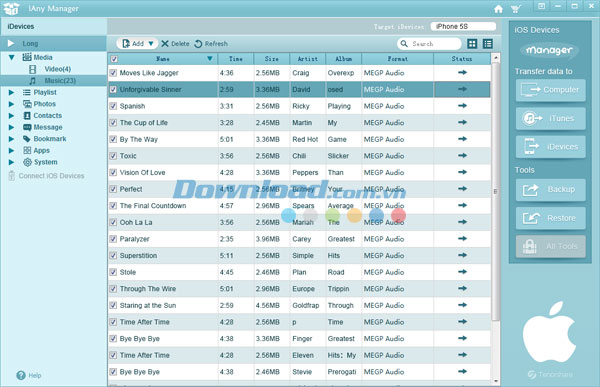Open the All Tools button
The image size is (600, 387).
coord(551,247)
